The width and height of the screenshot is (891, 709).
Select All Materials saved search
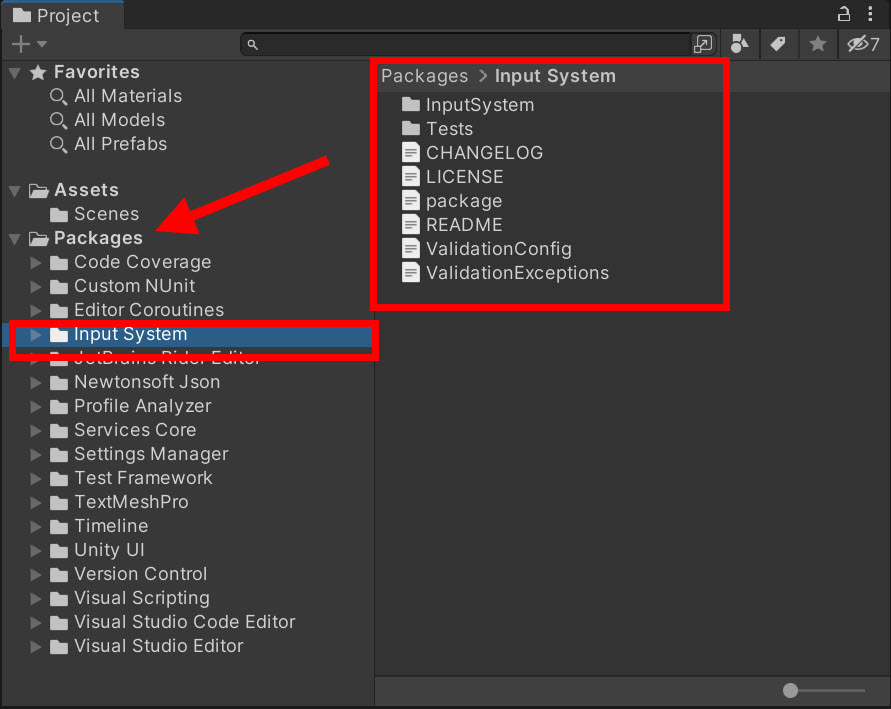tap(128, 96)
